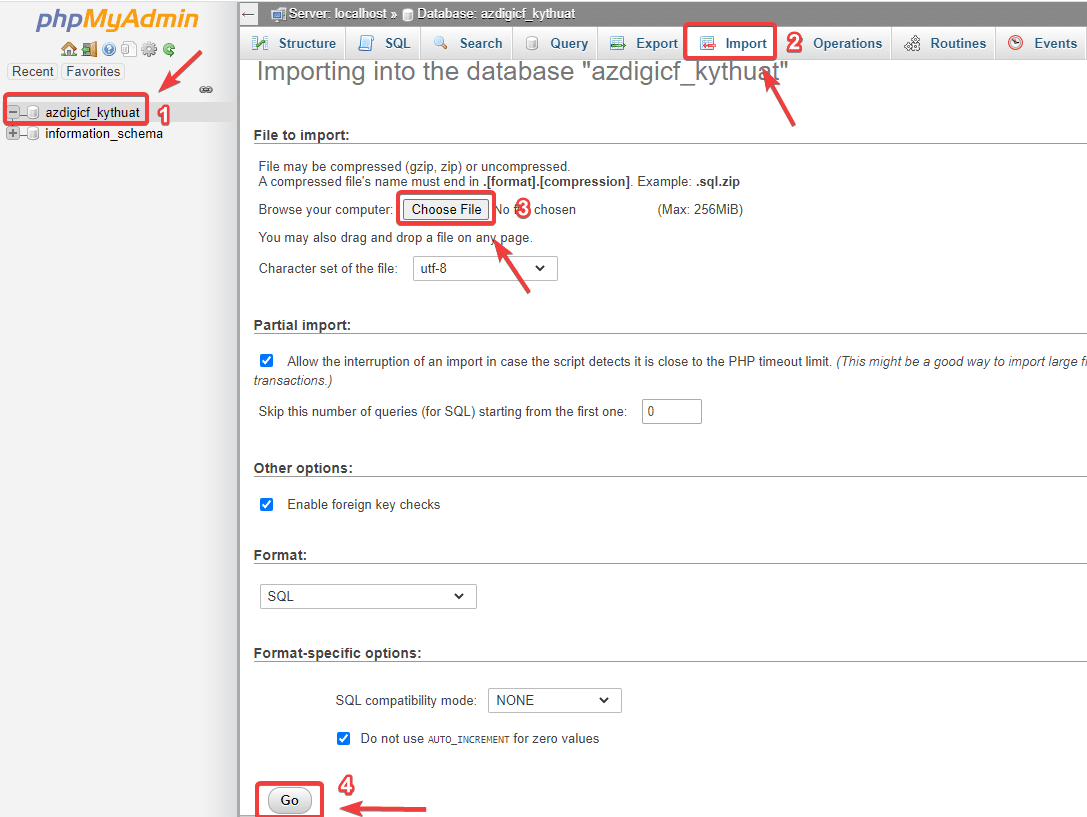Open the character set dropdown
This screenshot has width=1087, height=817.
(x=484, y=268)
